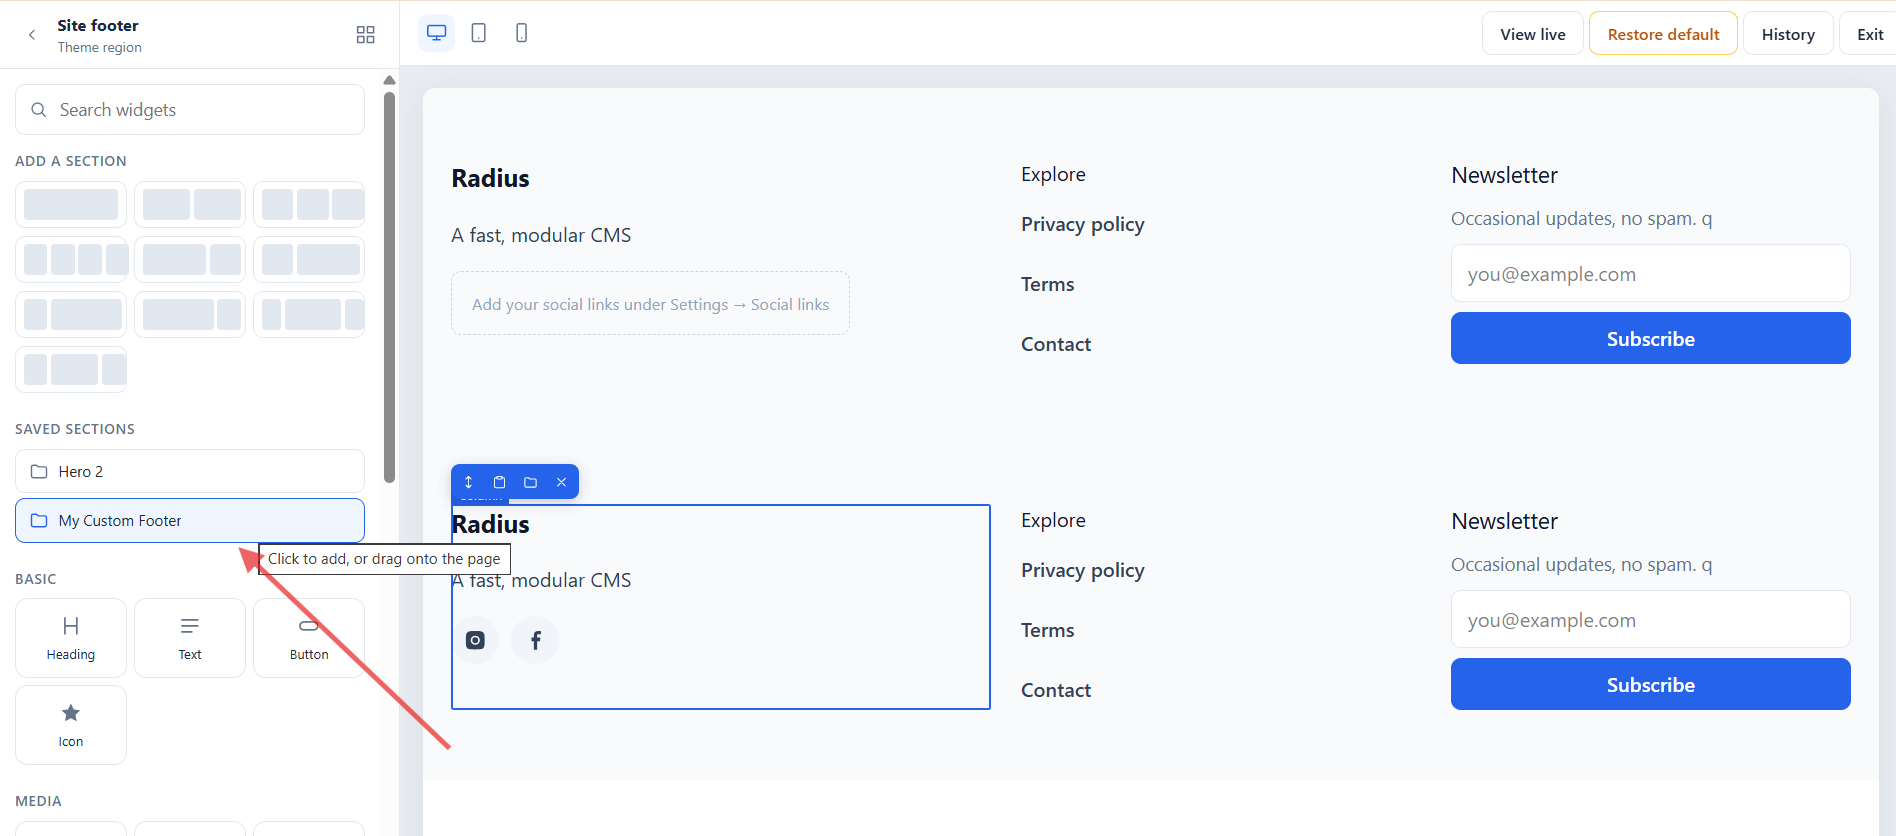Open Privacy policy link in the lower footer
1896x836 pixels.
coord(1082,570)
